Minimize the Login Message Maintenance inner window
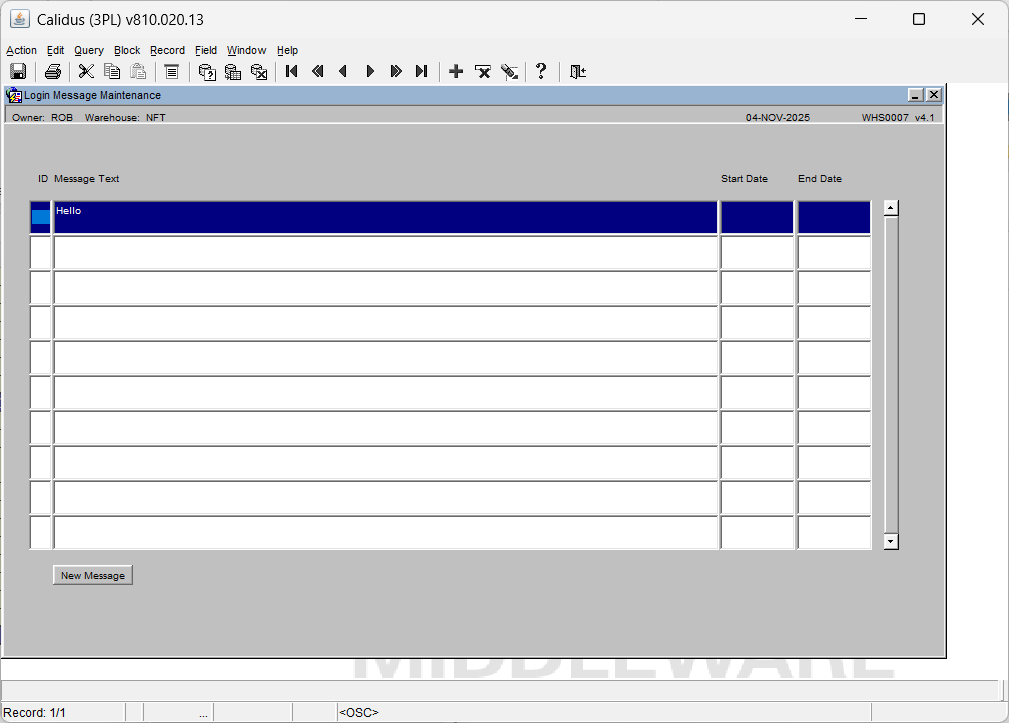1009x723 pixels. [915, 95]
